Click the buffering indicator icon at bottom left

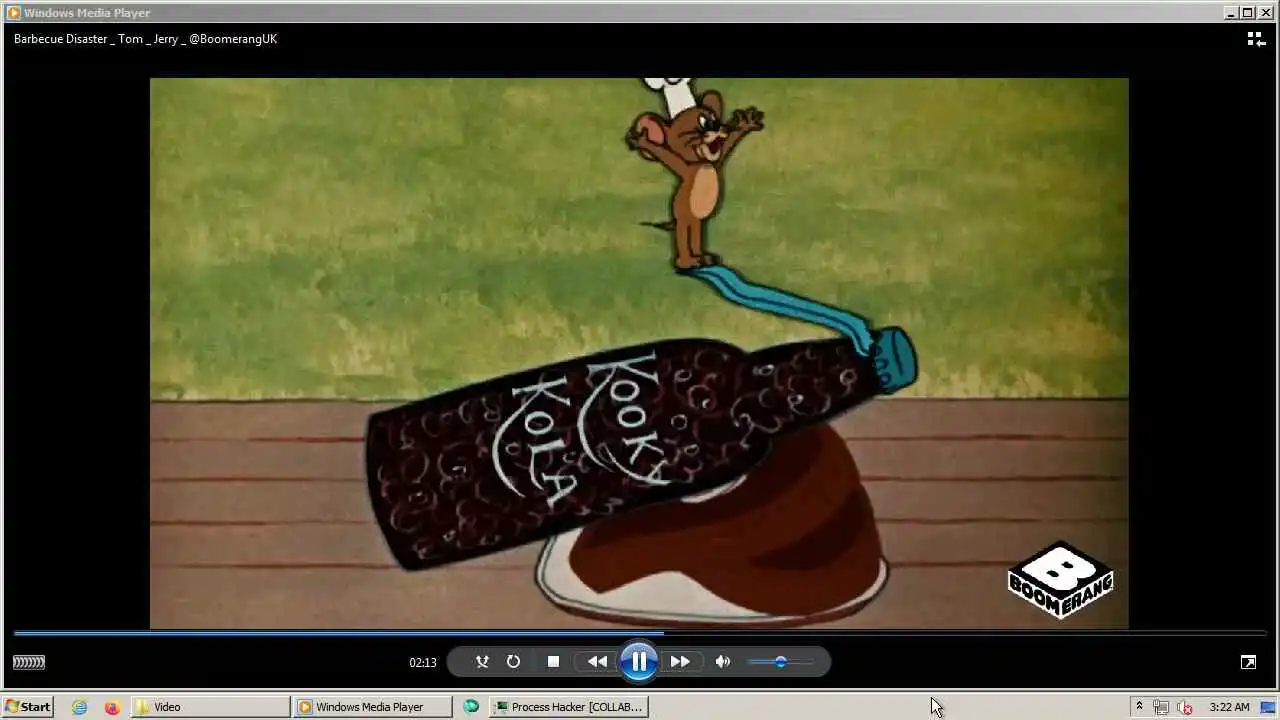[x=29, y=662]
